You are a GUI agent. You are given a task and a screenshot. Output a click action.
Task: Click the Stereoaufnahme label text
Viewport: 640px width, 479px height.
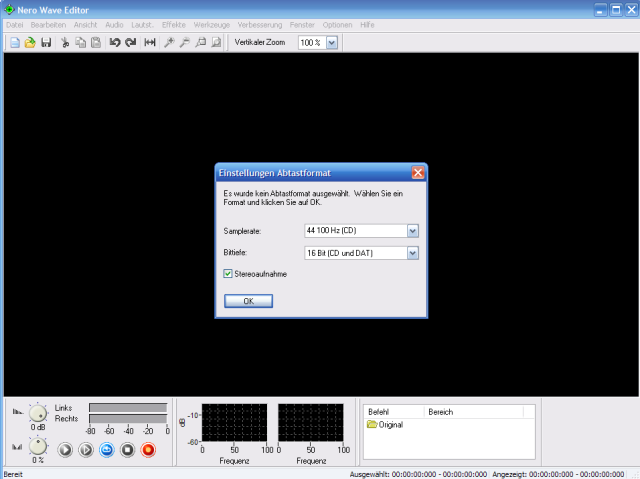point(260,274)
